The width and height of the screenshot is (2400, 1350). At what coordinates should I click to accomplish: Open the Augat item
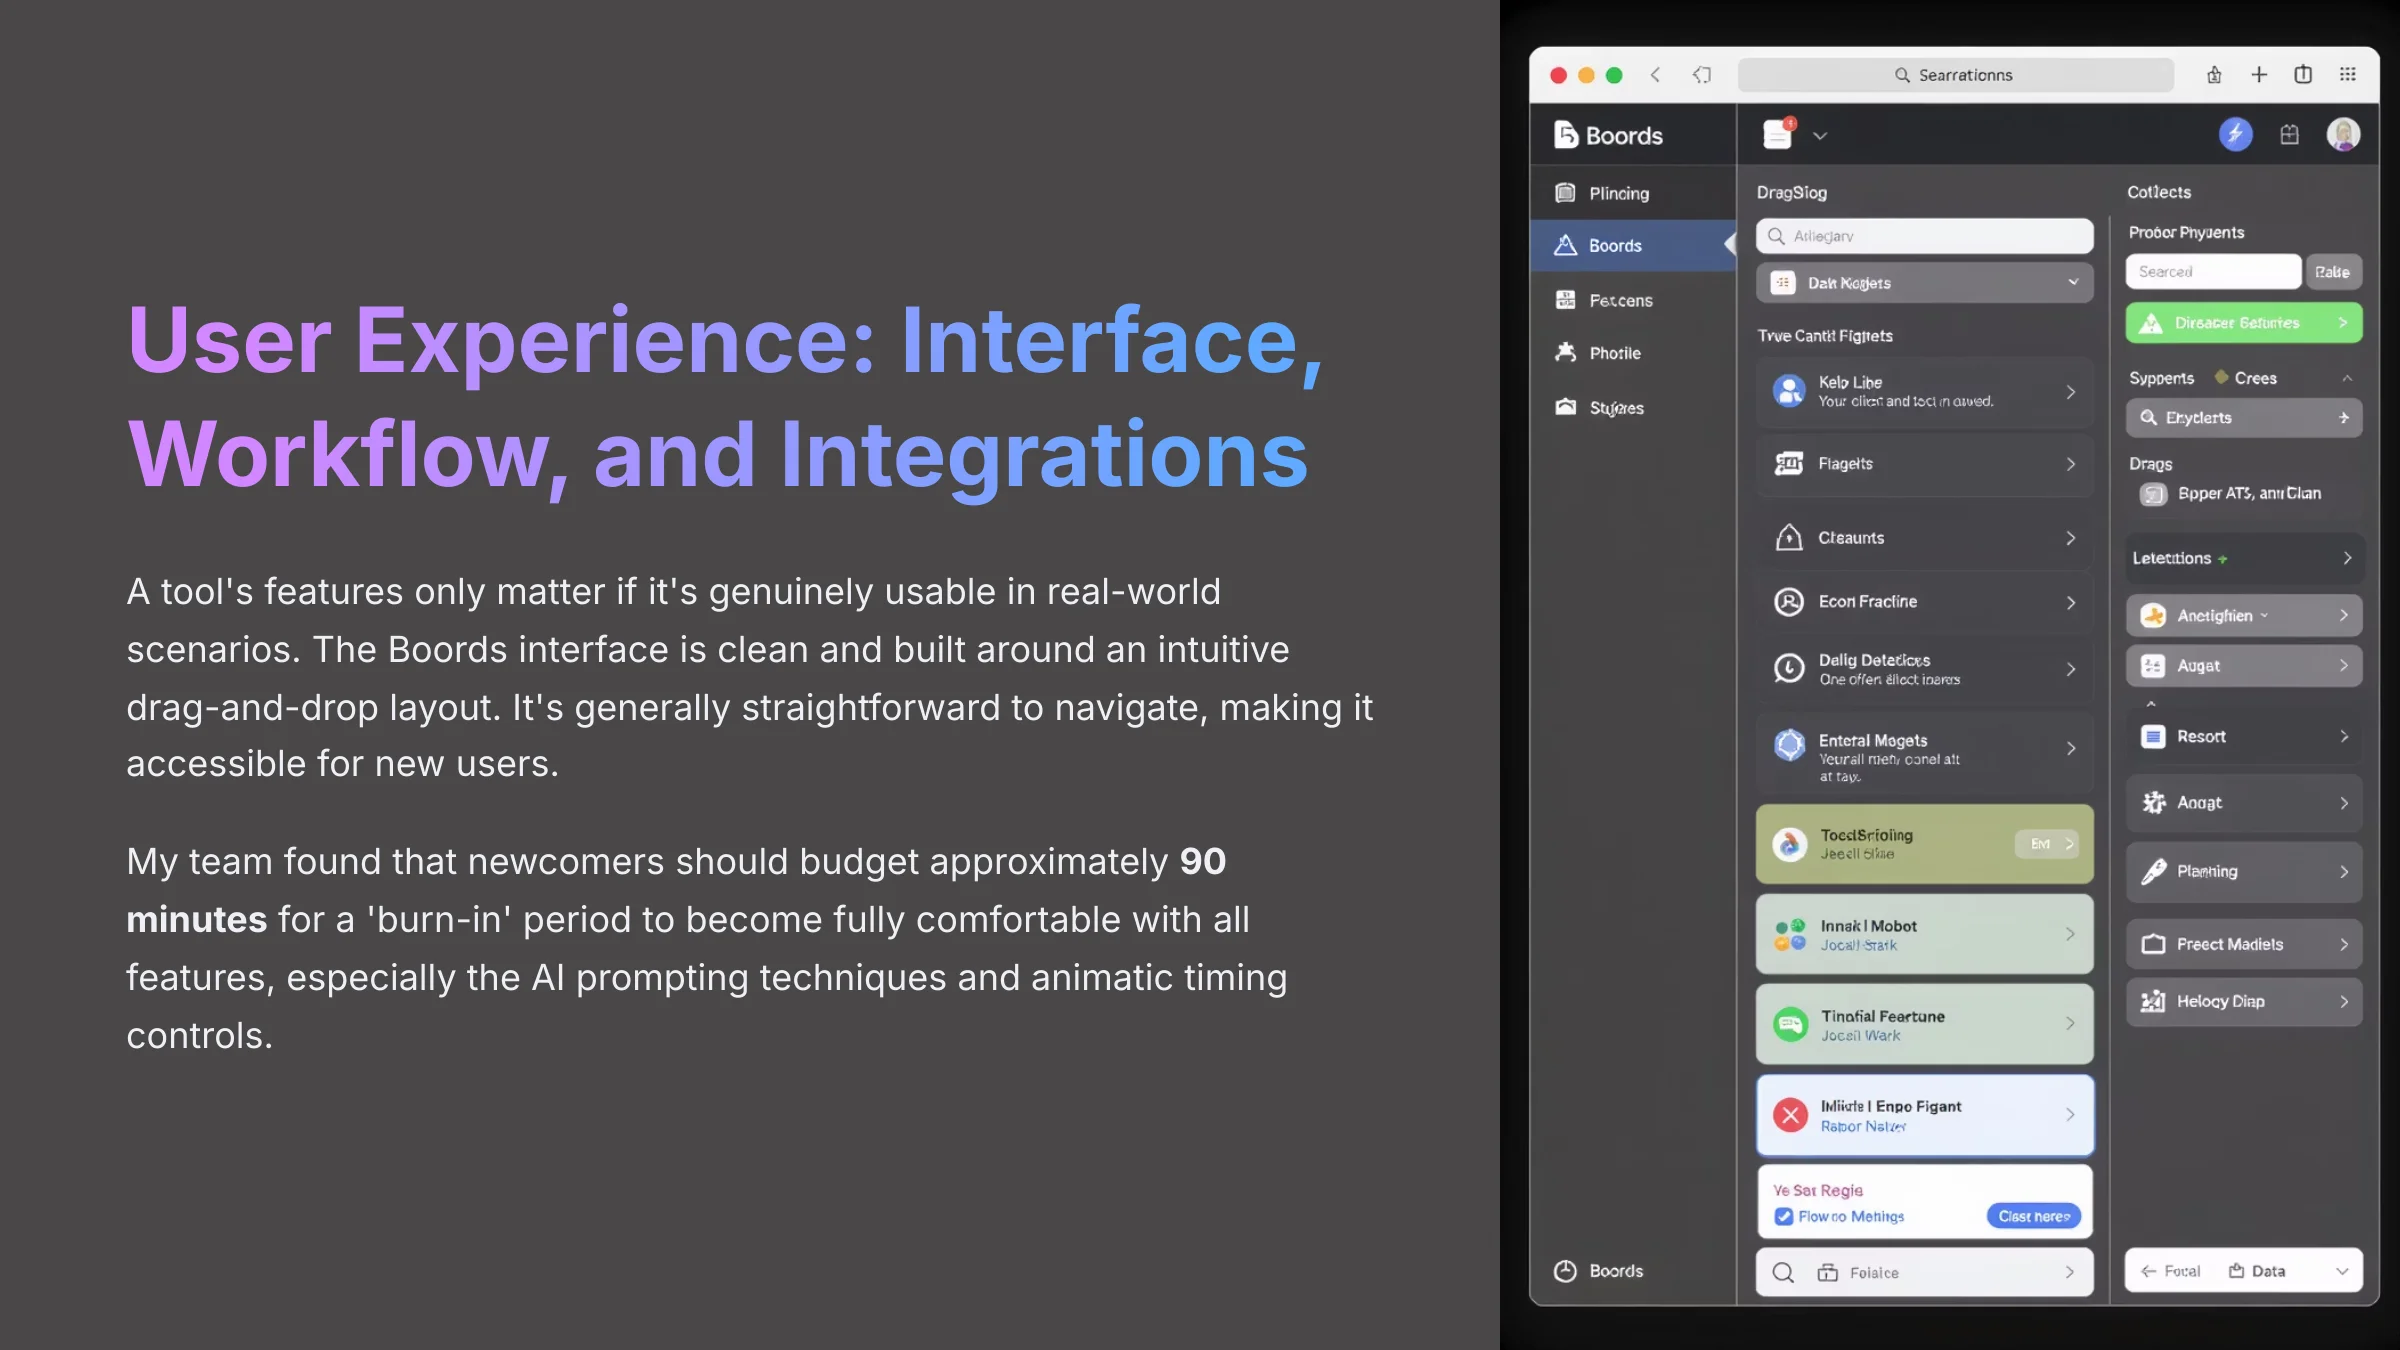point(2244,666)
